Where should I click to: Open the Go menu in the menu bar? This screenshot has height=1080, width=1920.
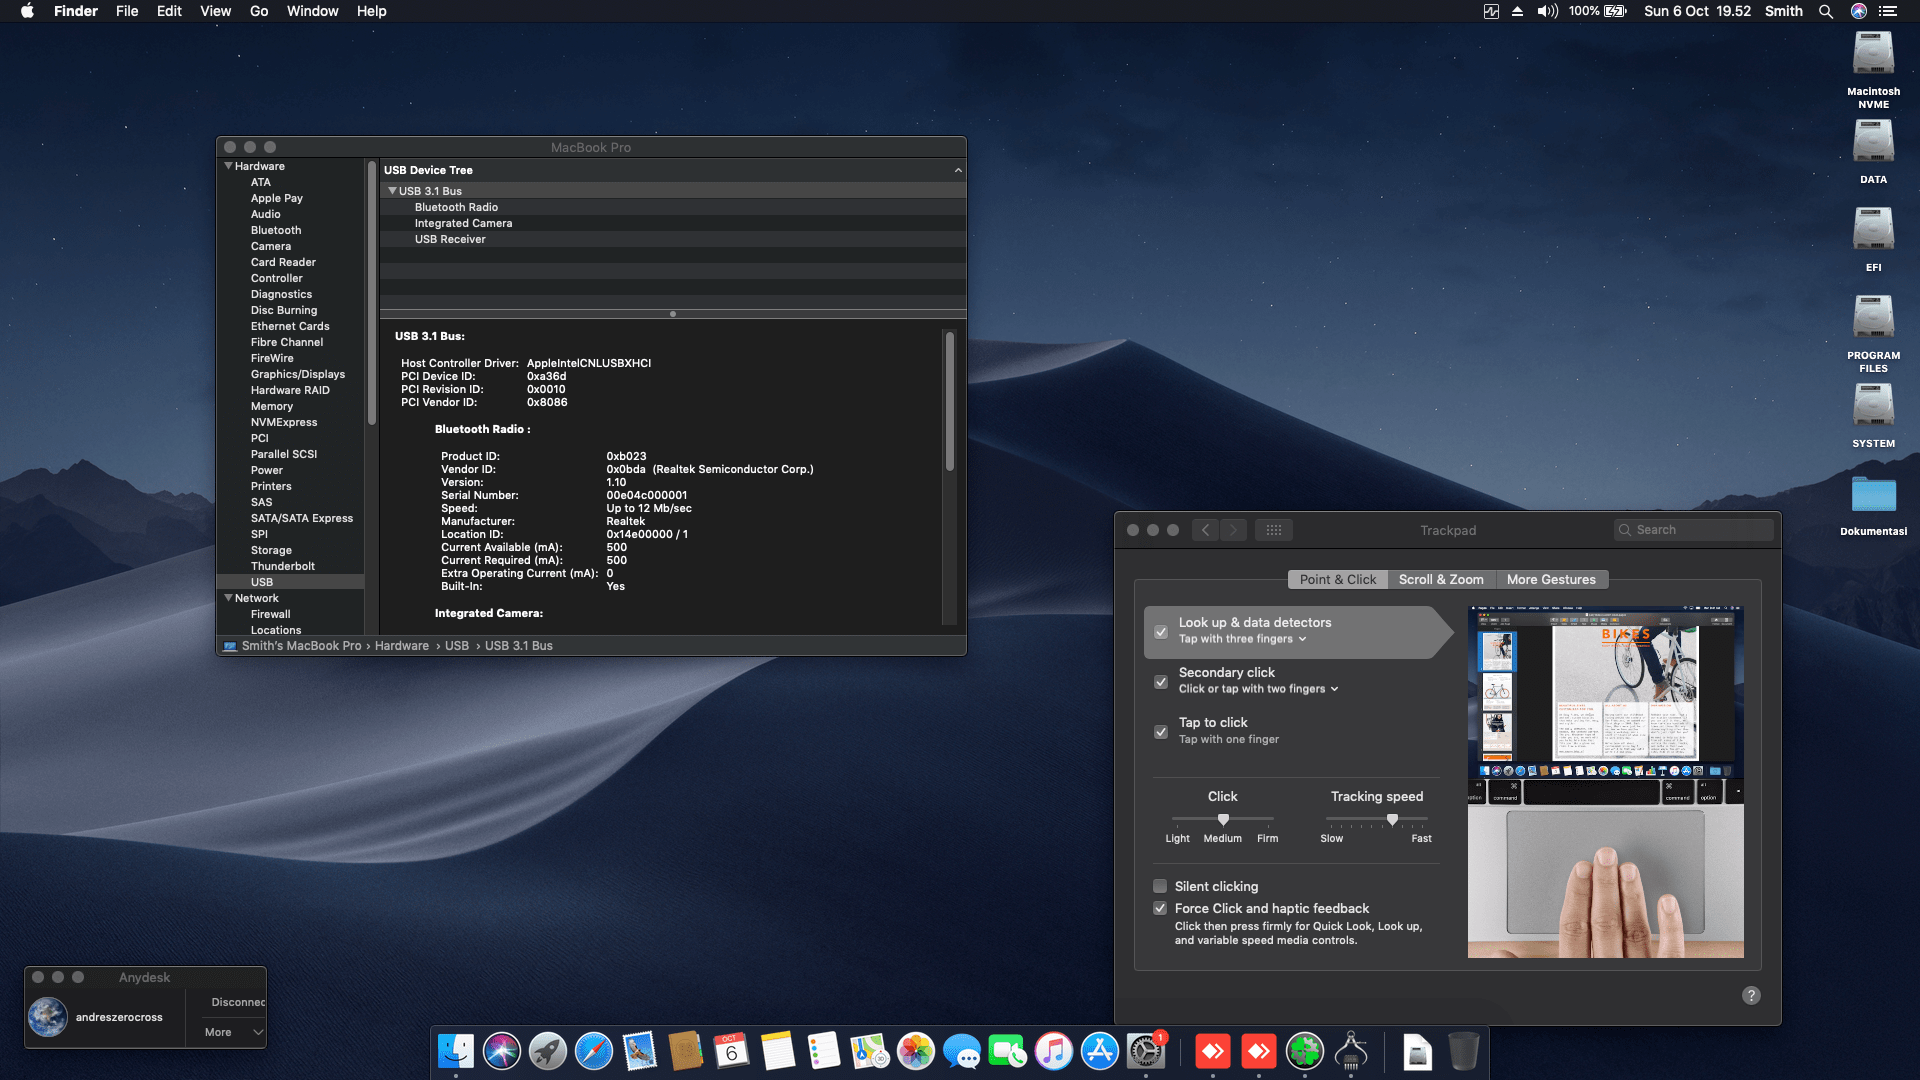[x=258, y=11]
